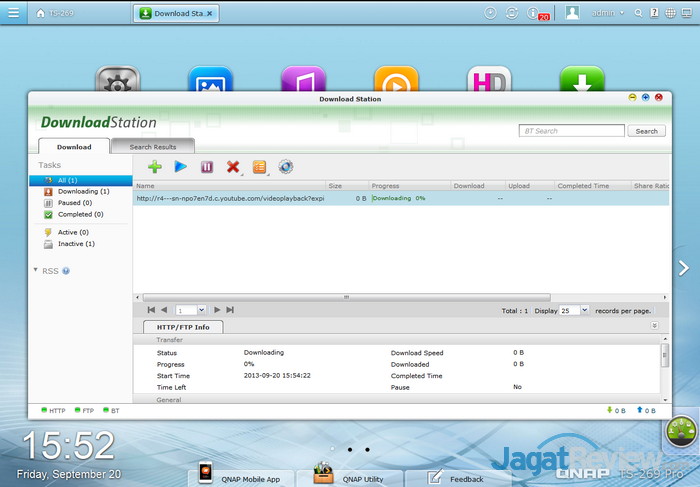The height and width of the screenshot is (487, 700).
Task: Open the main menu hamburger icon
Action: [13, 13]
